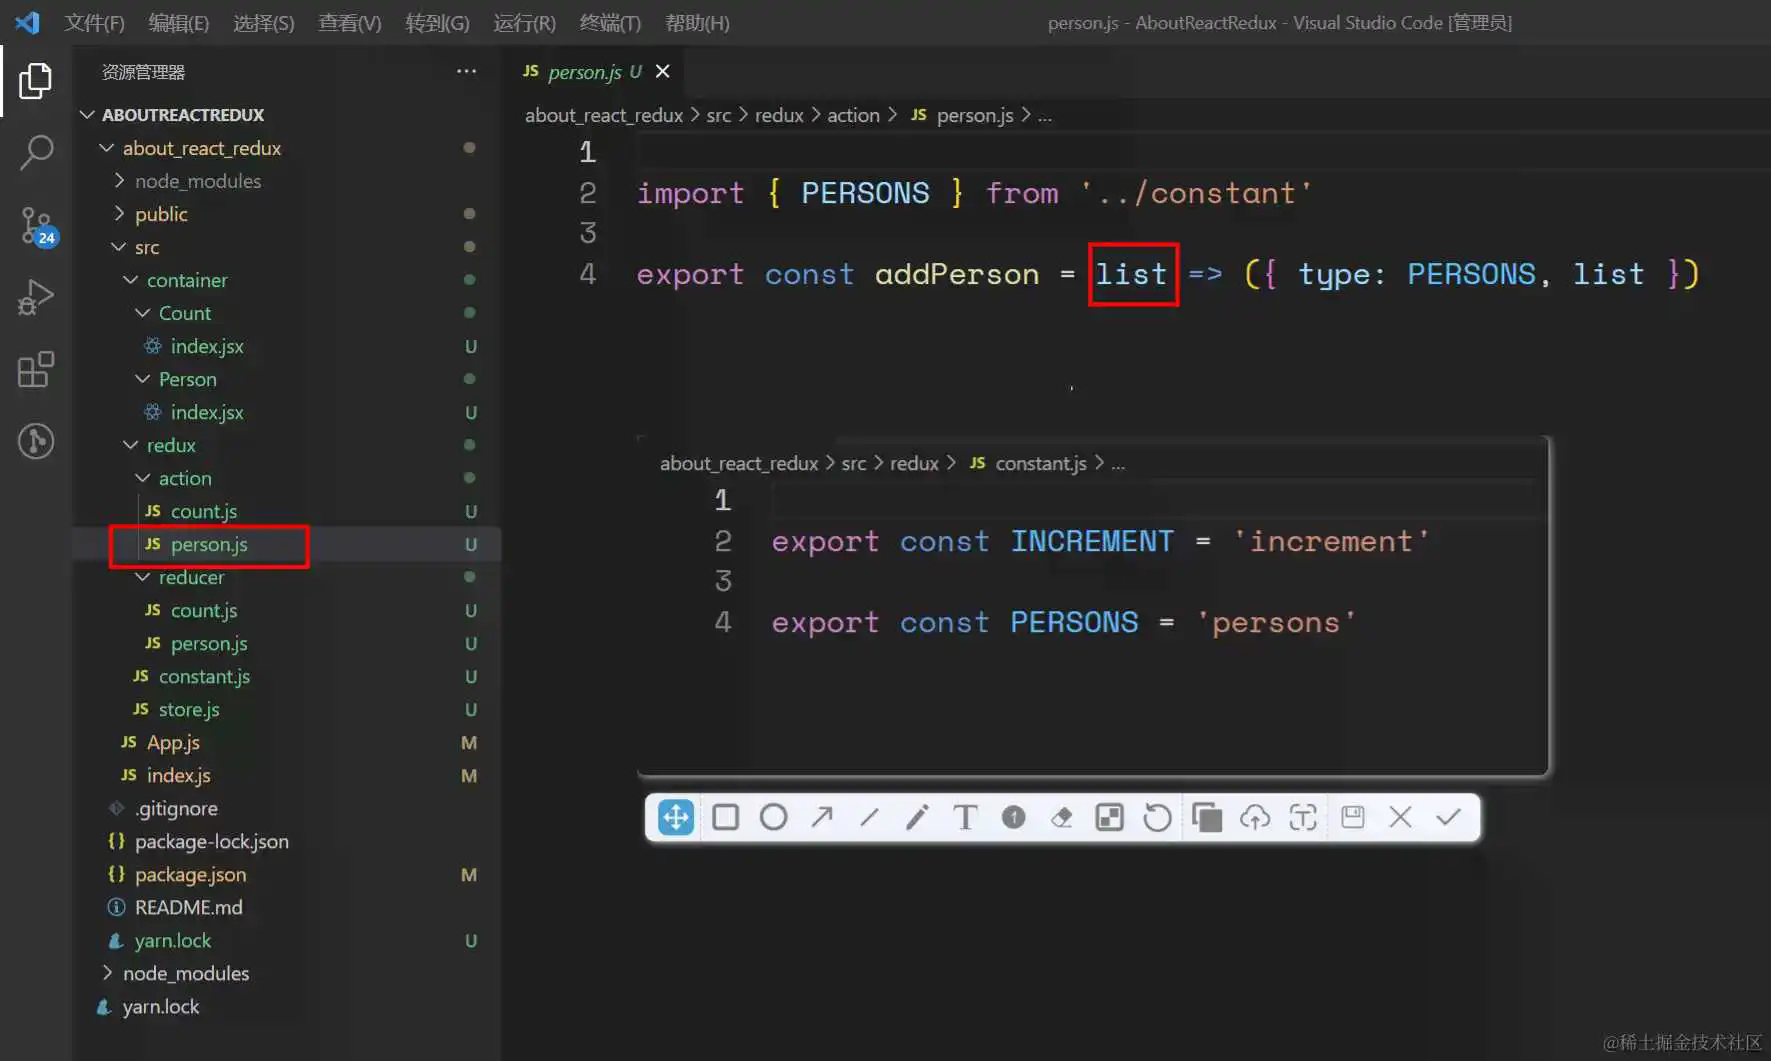The image size is (1771, 1061).
Task: Close the person.js editor tab
Action: 662,71
